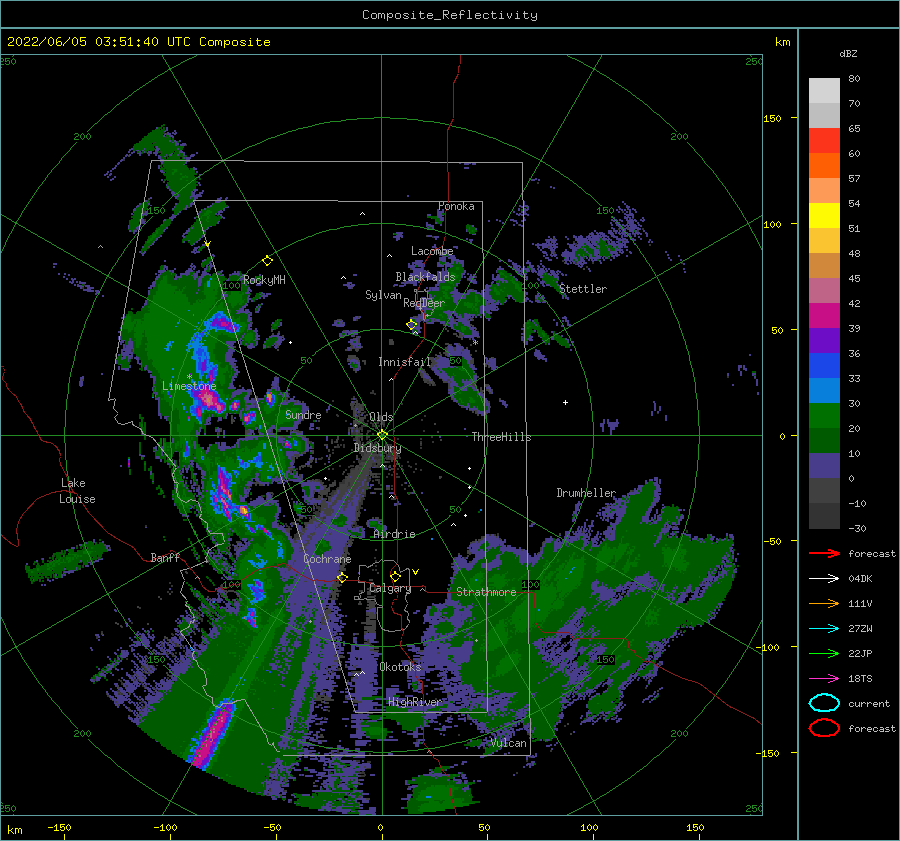Click the orange 111V arrow in legend
900x841 pixels.
[824, 603]
